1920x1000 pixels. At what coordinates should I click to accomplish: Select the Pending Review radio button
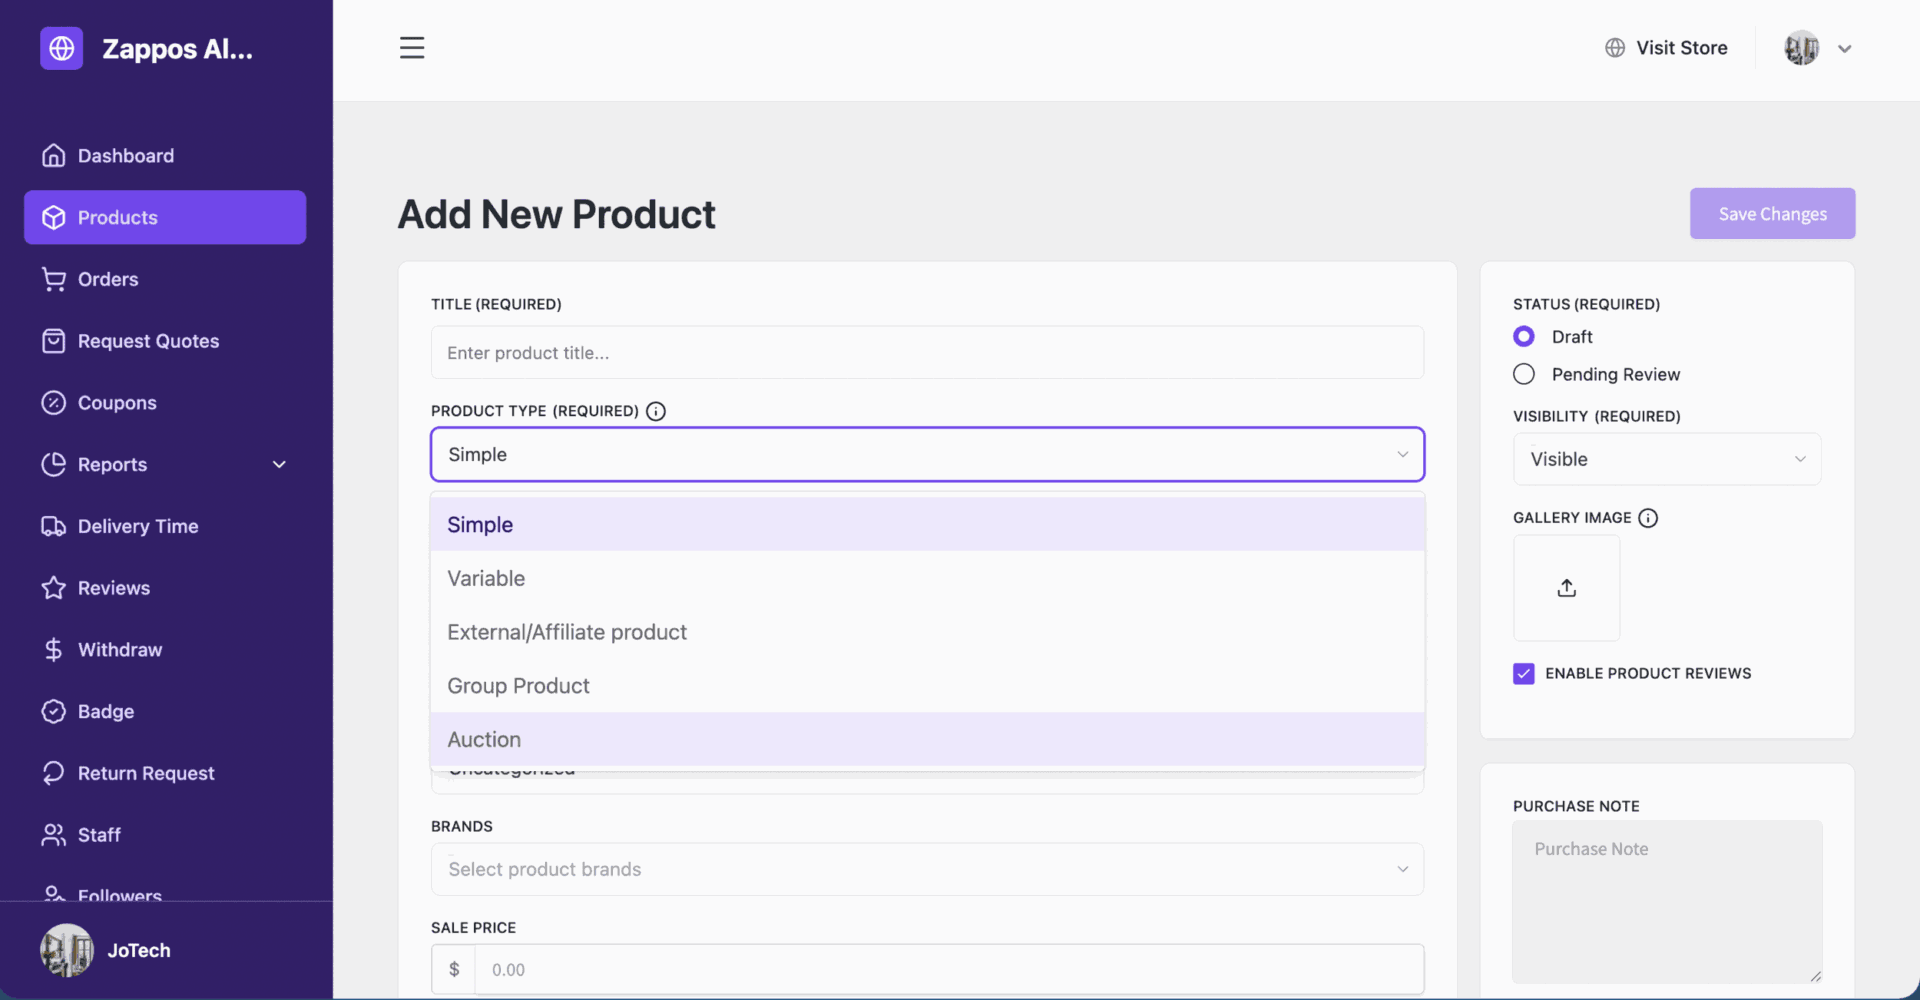coord(1524,374)
